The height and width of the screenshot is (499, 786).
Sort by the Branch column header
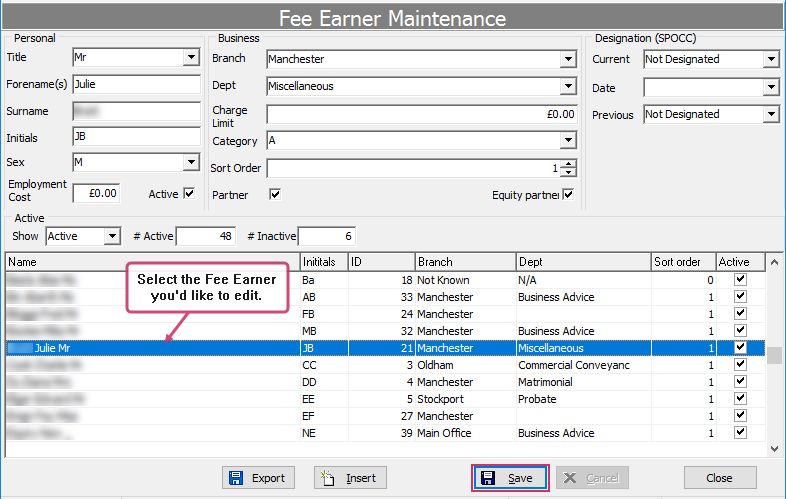point(466,262)
